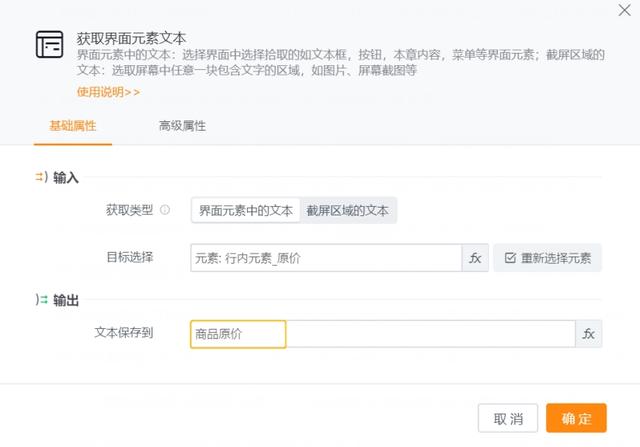
Task: Select the 截屏区域的文本 option
Action: [x=347, y=211]
